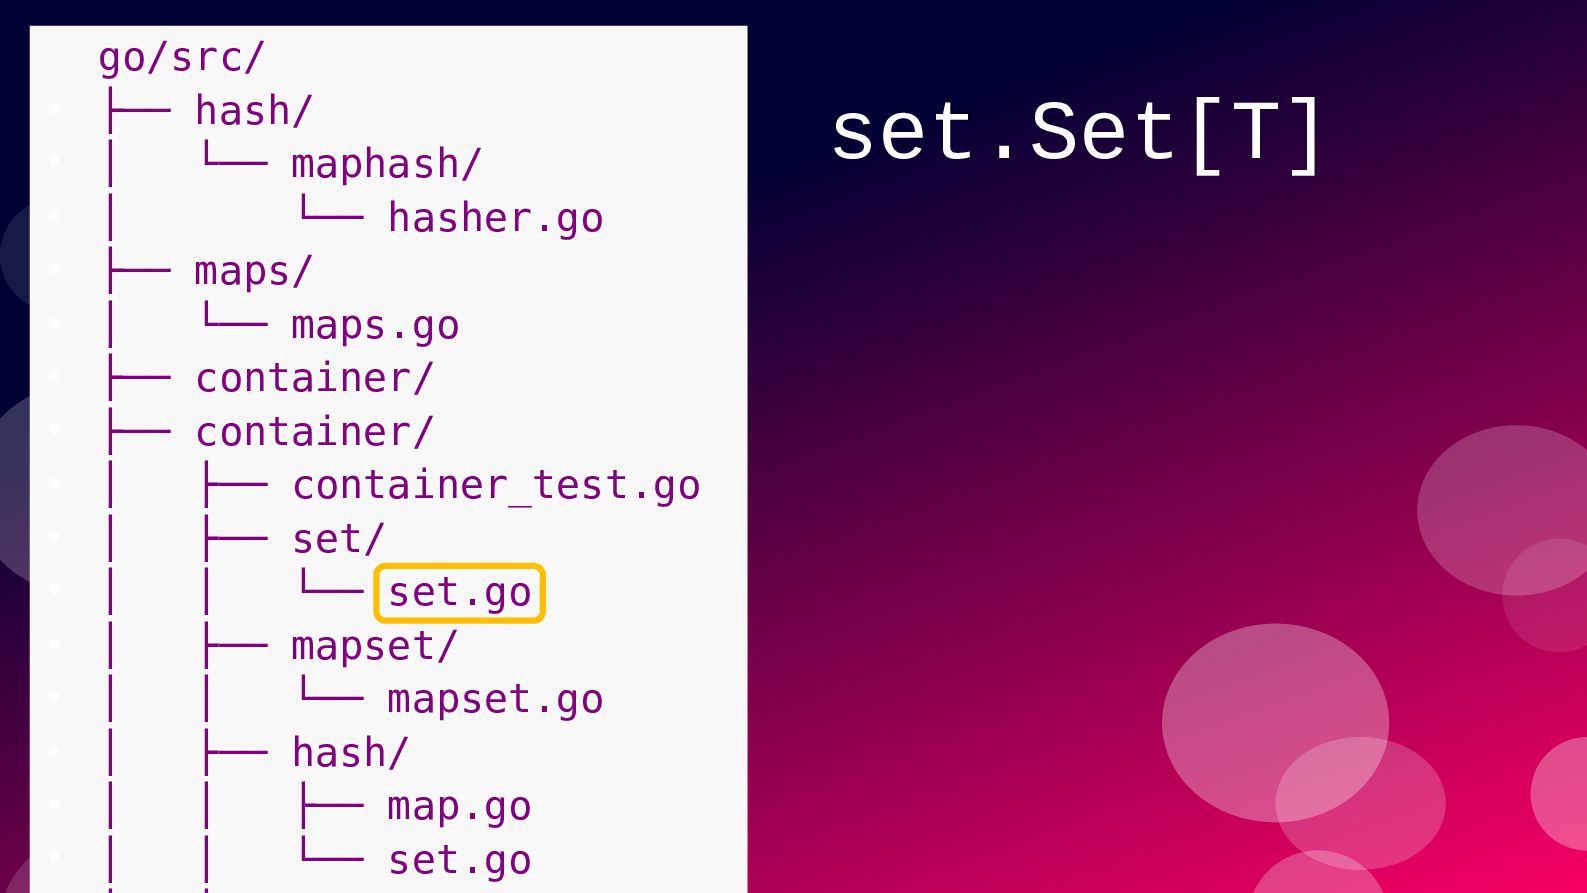Click the tree branch before maps/

[x=137, y=271]
